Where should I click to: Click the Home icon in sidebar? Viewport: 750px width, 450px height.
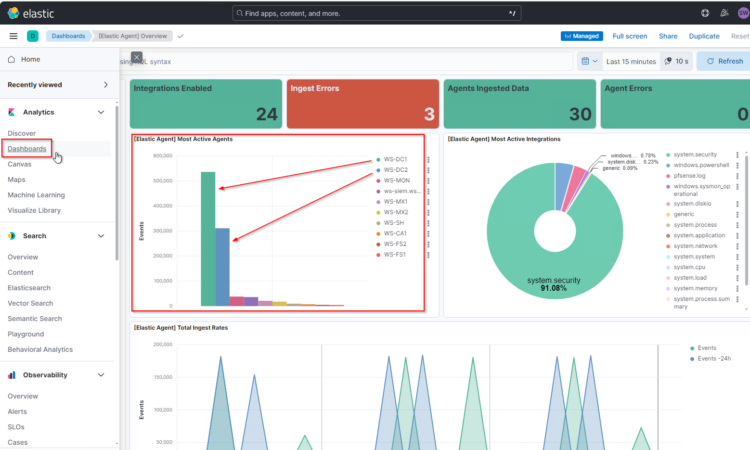click(11, 59)
